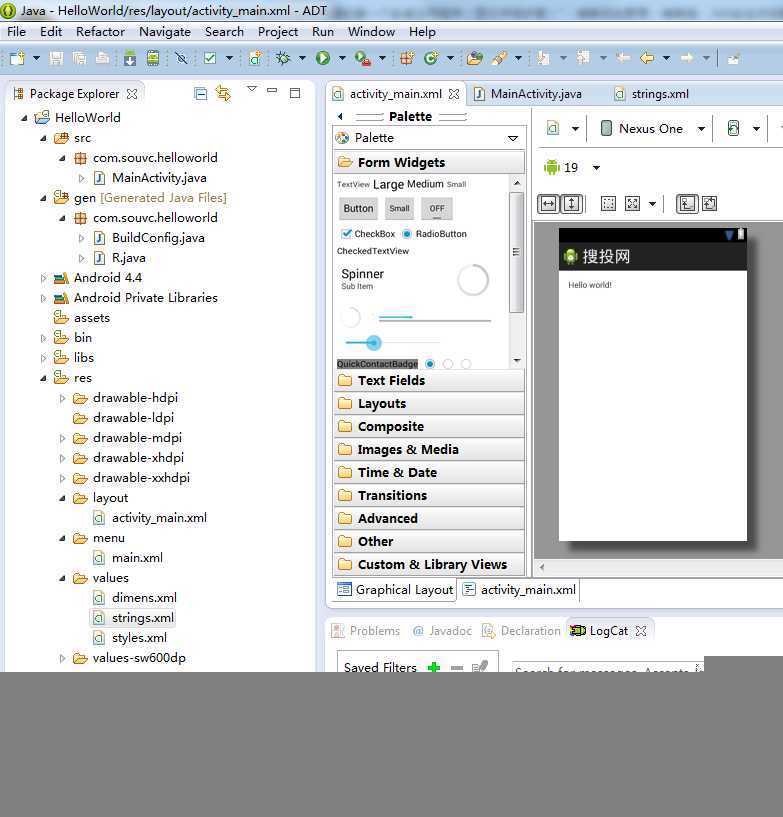Pick the Button widget in palette
Screen dimensions: 783x817
coord(358,208)
